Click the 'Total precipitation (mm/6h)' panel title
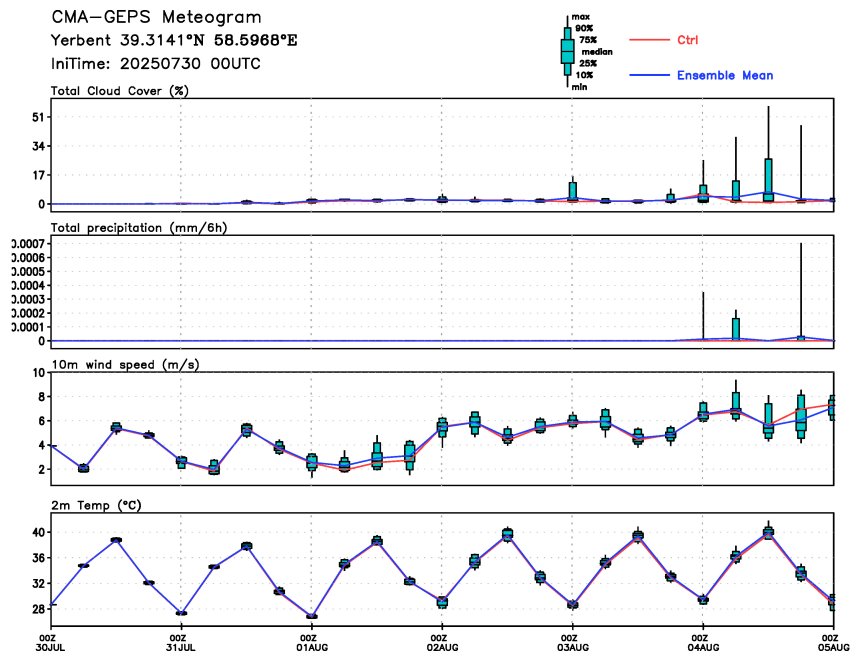This screenshot has width=860, height=663. point(139,228)
